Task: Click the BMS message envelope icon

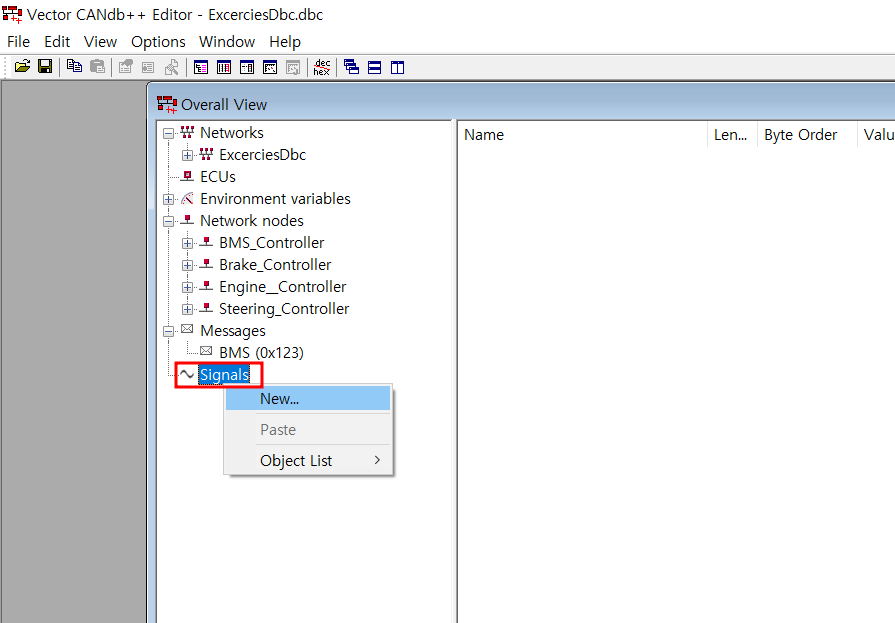Action: (x=206, y=351)
